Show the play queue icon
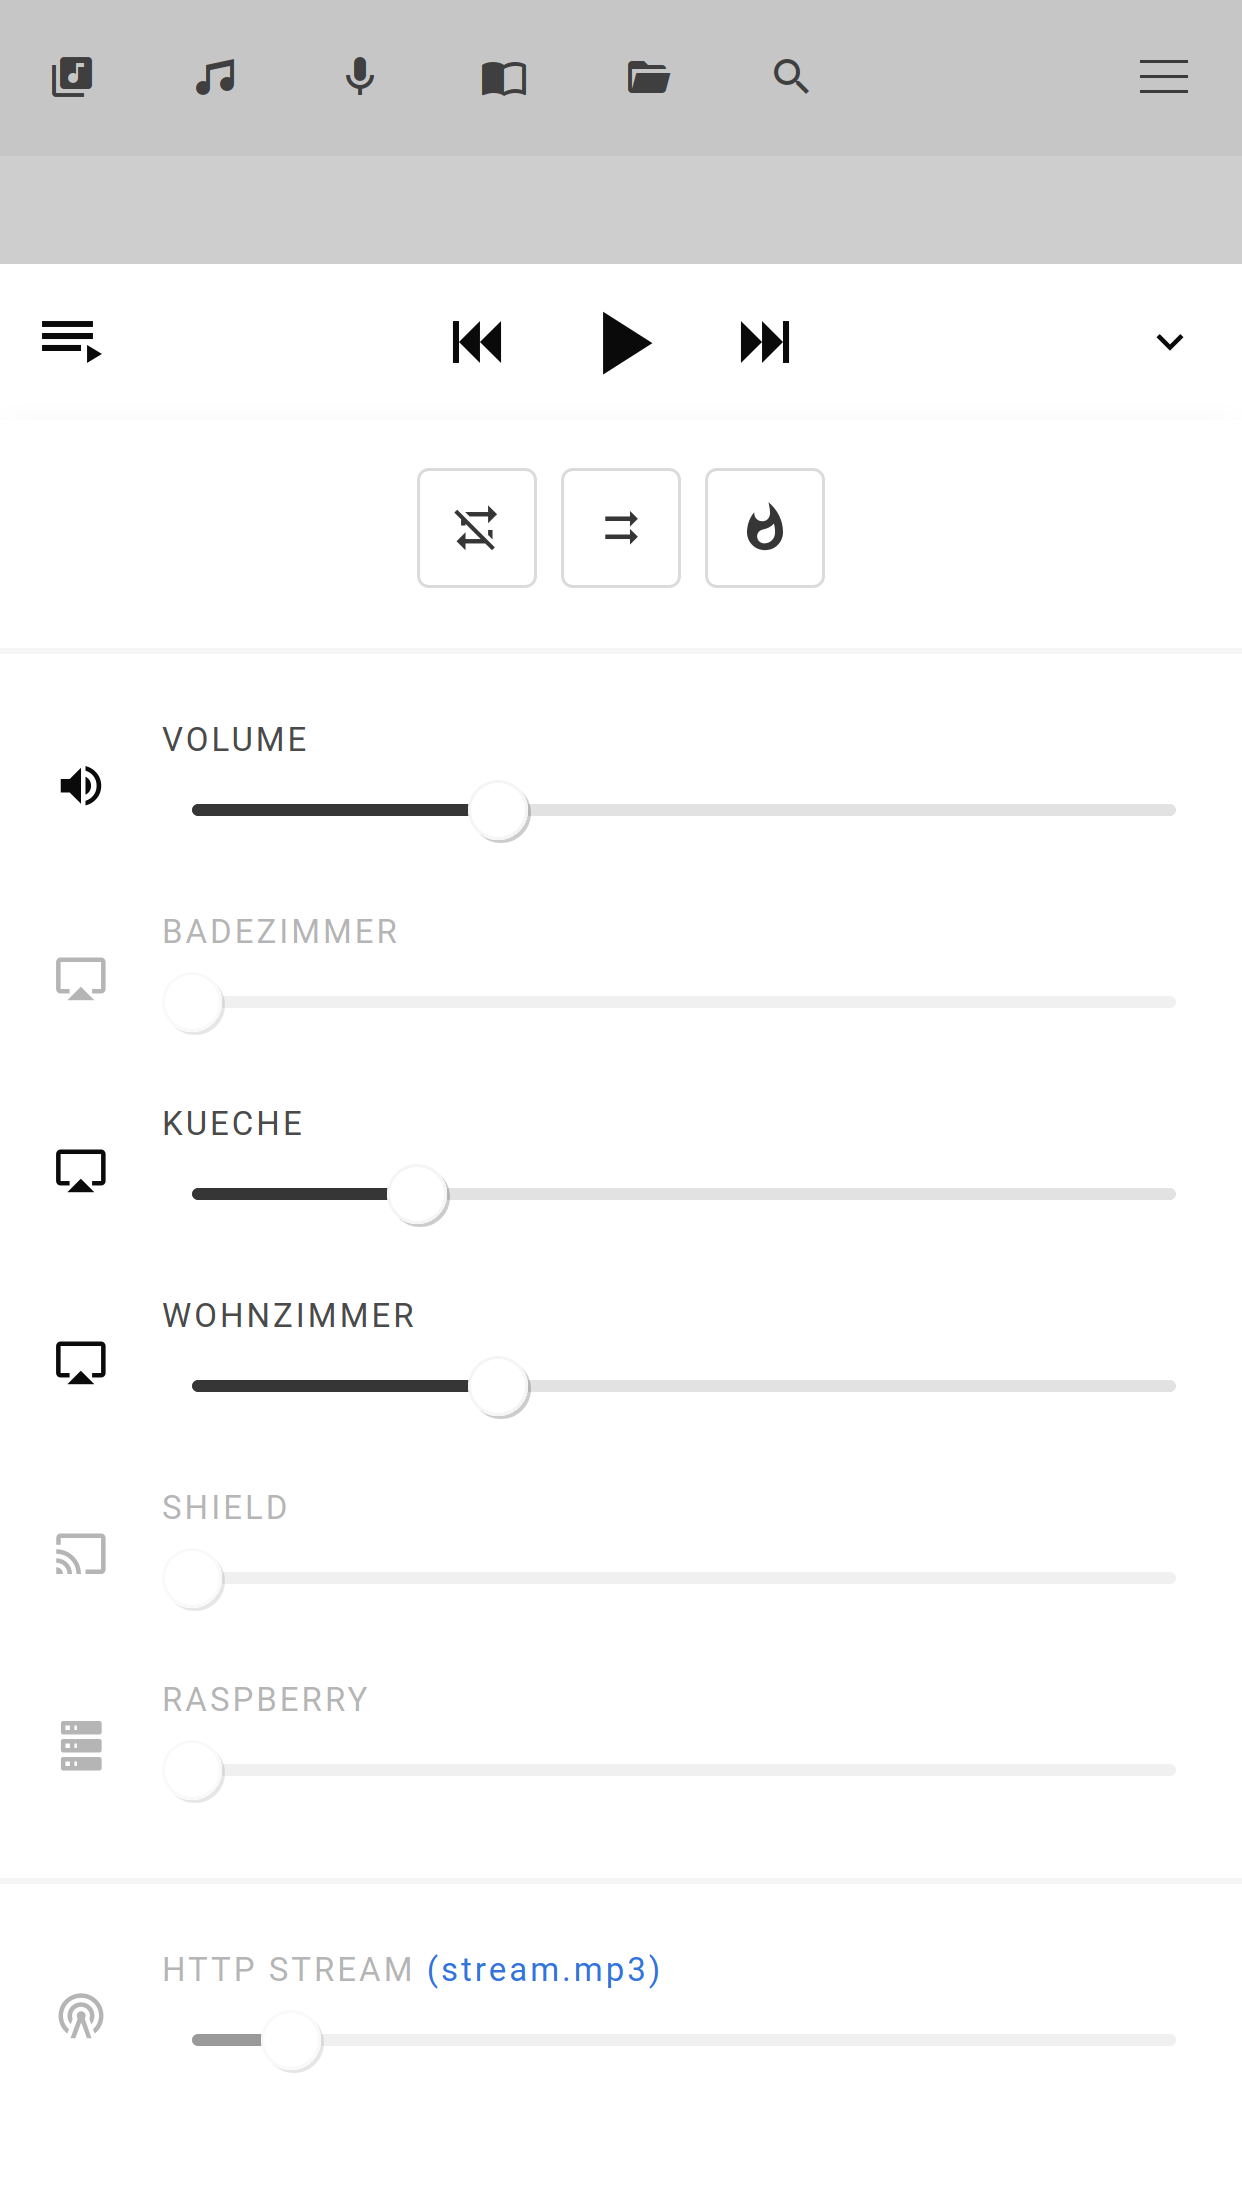The width and height of the screenshot is (1242, 2208). [x=70, y=341]
